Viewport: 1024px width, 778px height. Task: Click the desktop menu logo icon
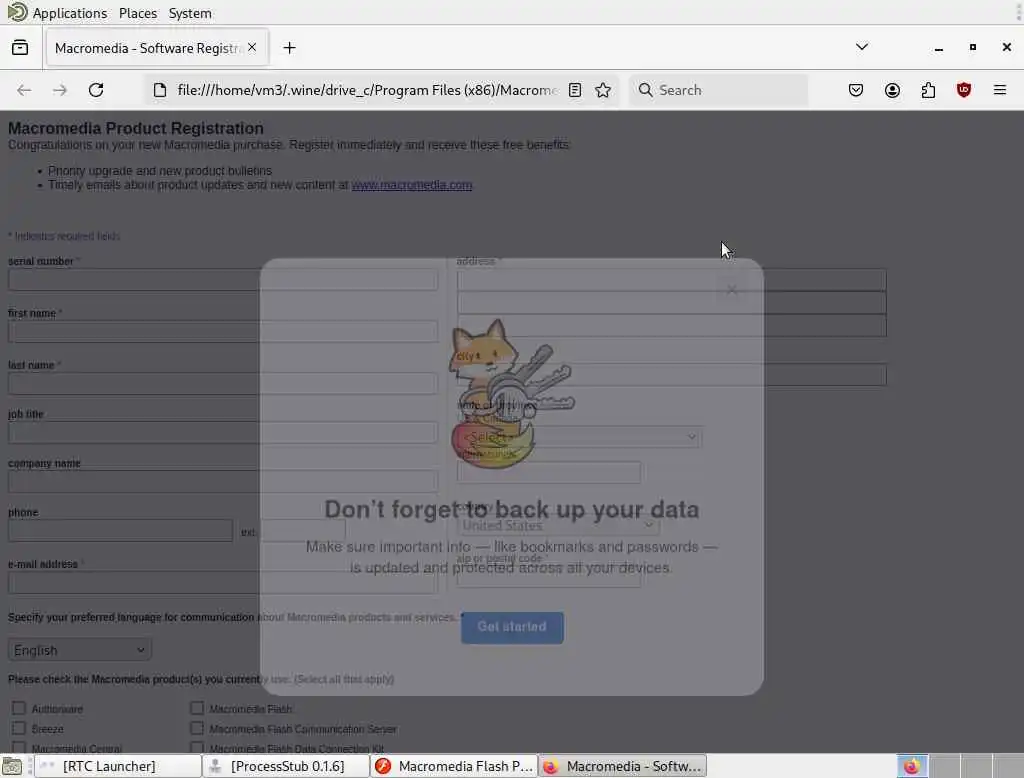17,12
